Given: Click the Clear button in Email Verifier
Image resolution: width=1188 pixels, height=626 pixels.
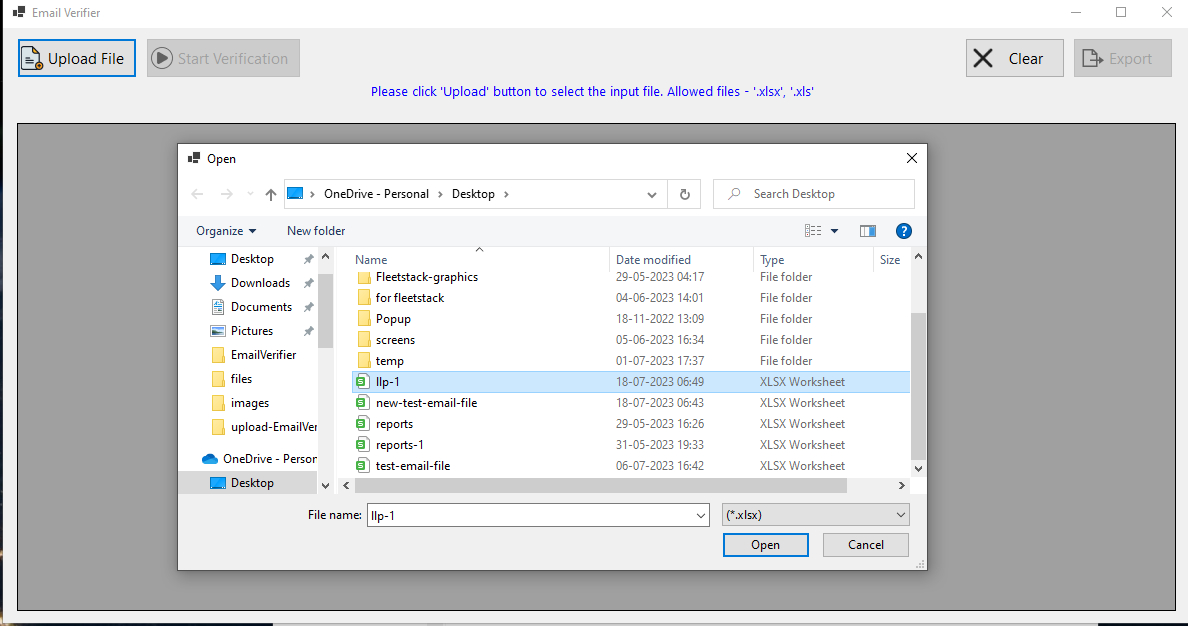Looking at the screenshot, I should pos(1014,58).
